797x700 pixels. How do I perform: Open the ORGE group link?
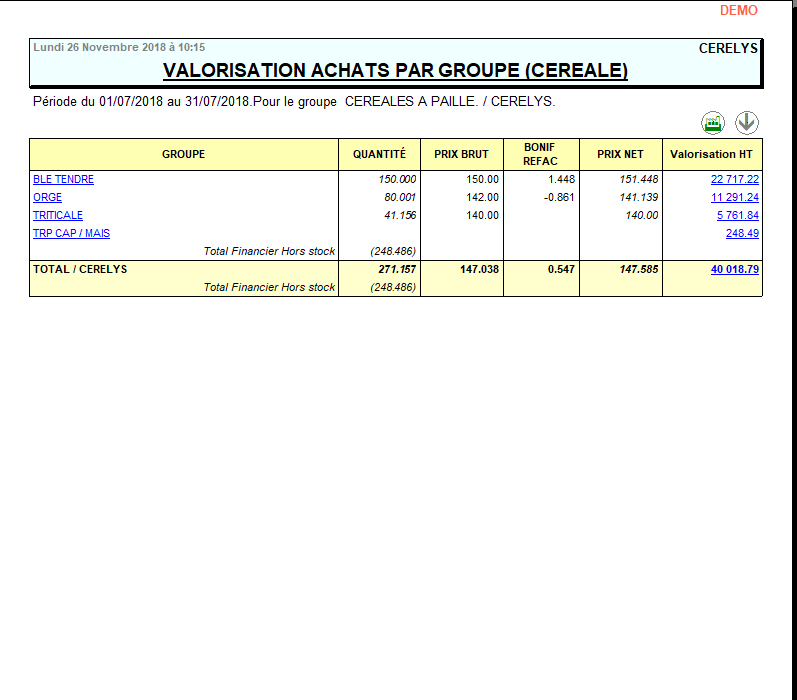(x=47, y=198)
